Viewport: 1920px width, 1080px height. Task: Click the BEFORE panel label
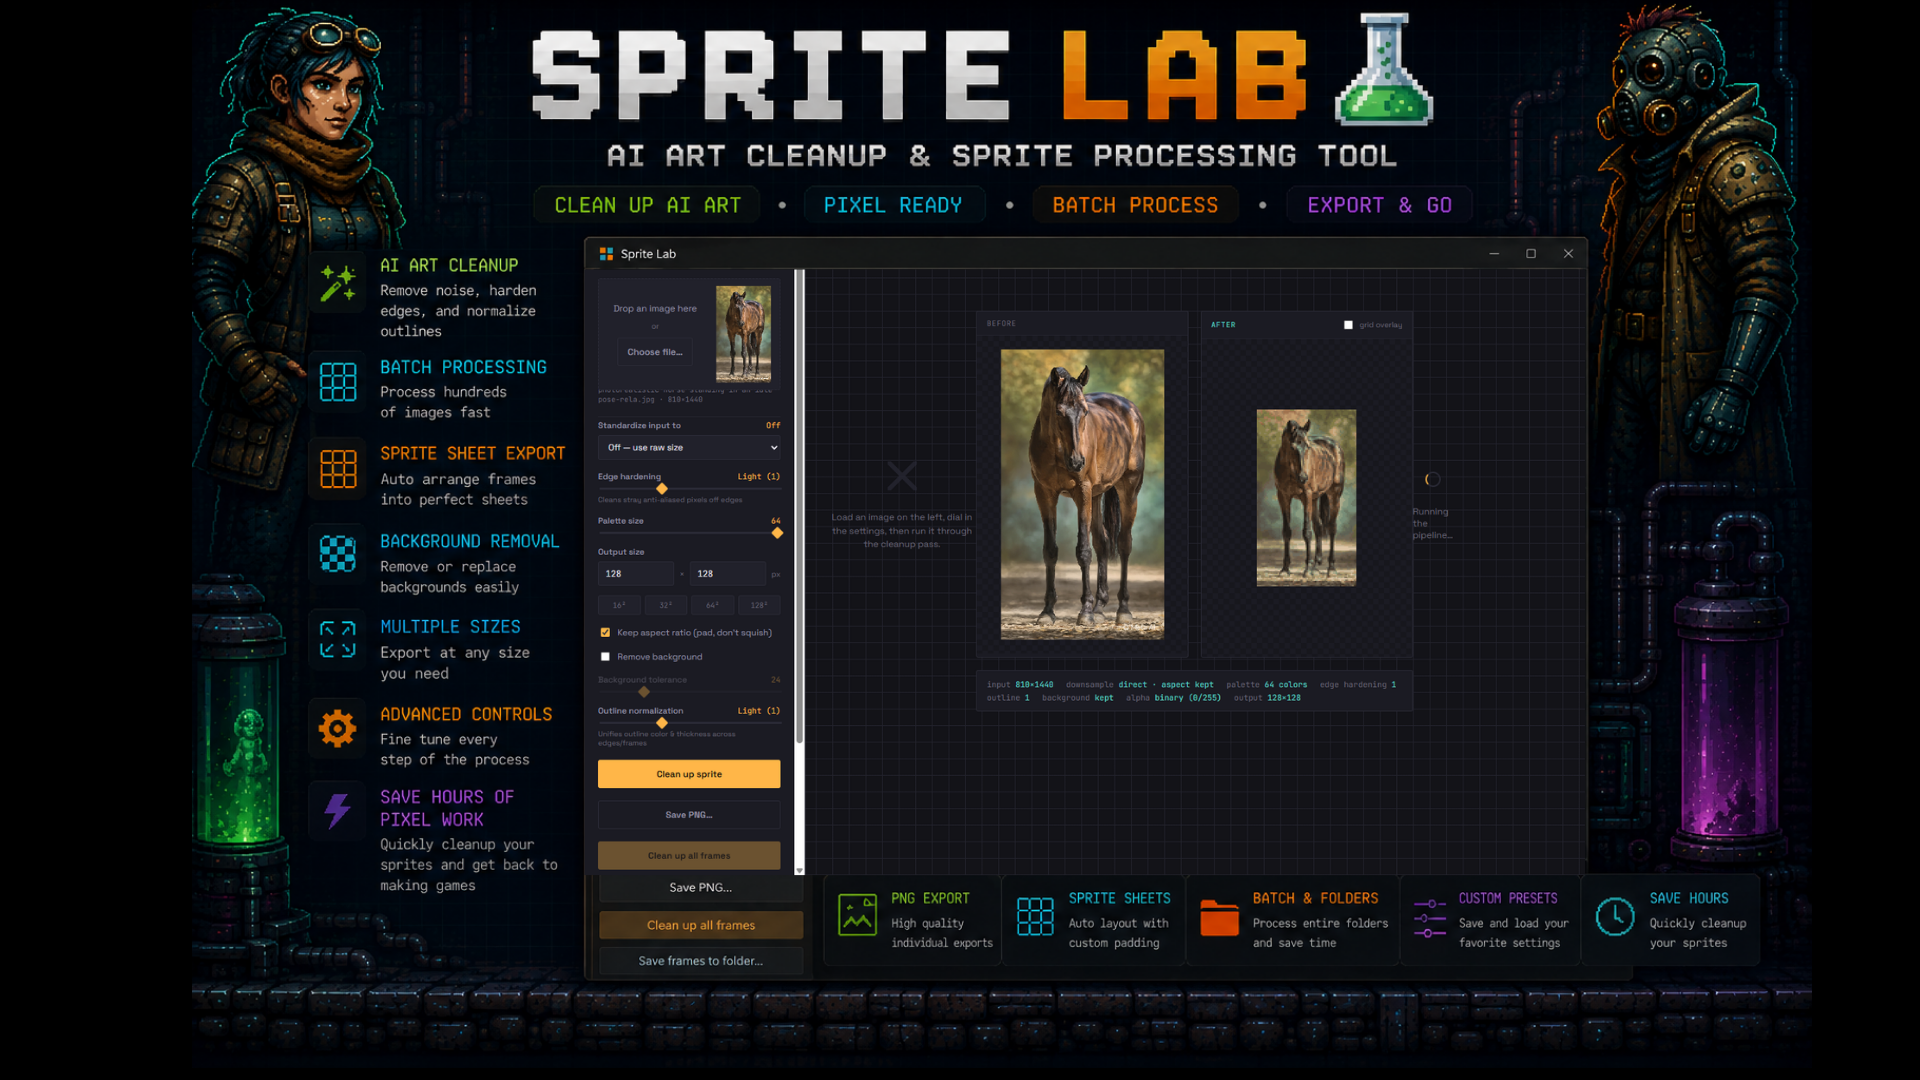(x=1001, y=324)
